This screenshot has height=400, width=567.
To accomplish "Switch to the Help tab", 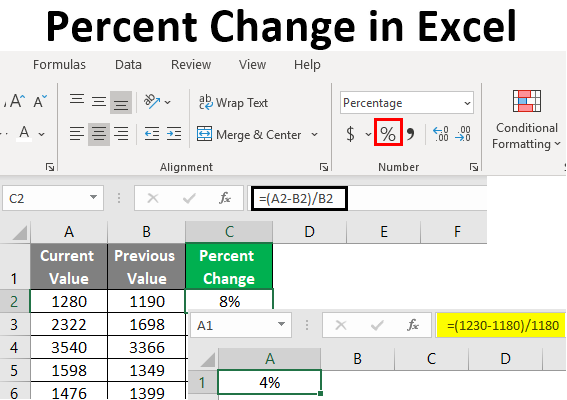I will [x=307, y=65].
